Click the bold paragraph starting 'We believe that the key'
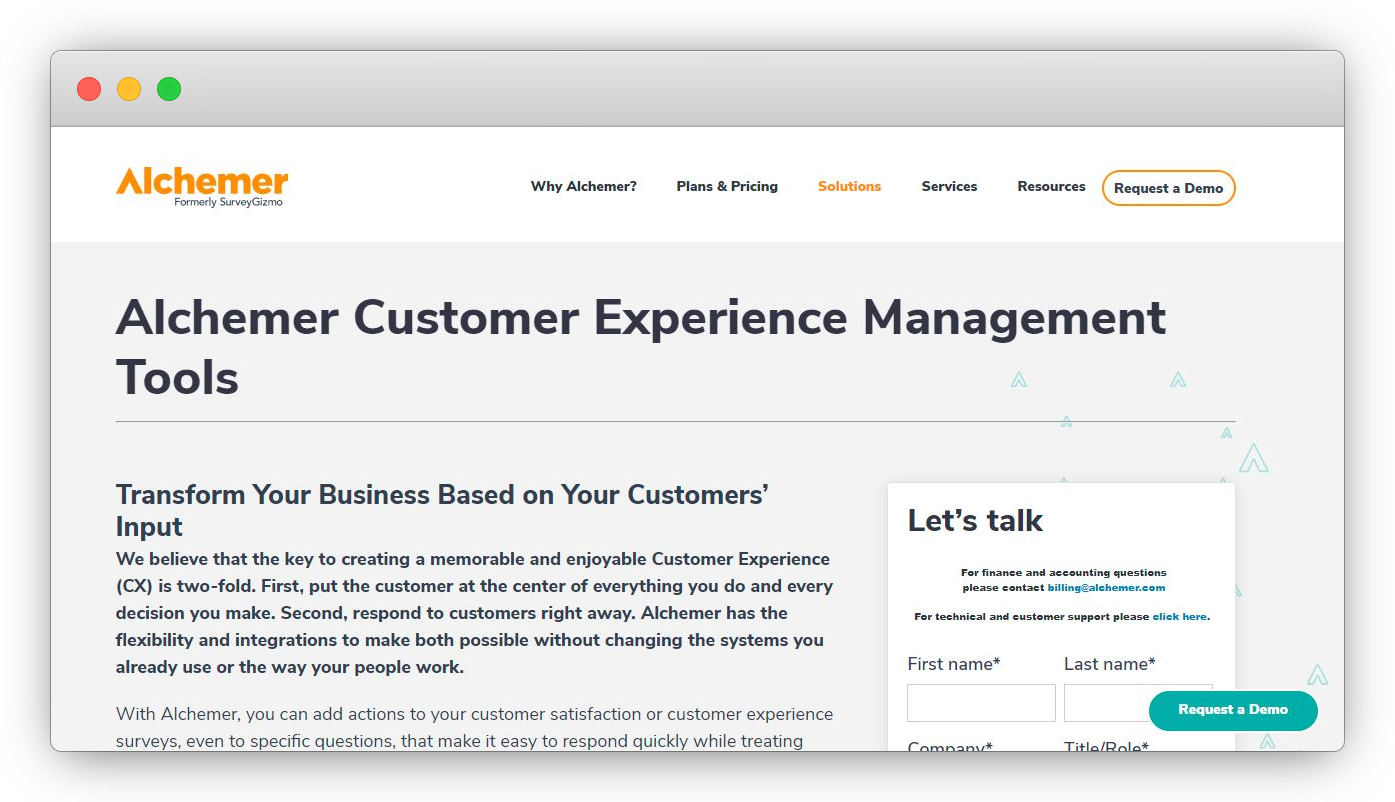 tap(475, 613)
